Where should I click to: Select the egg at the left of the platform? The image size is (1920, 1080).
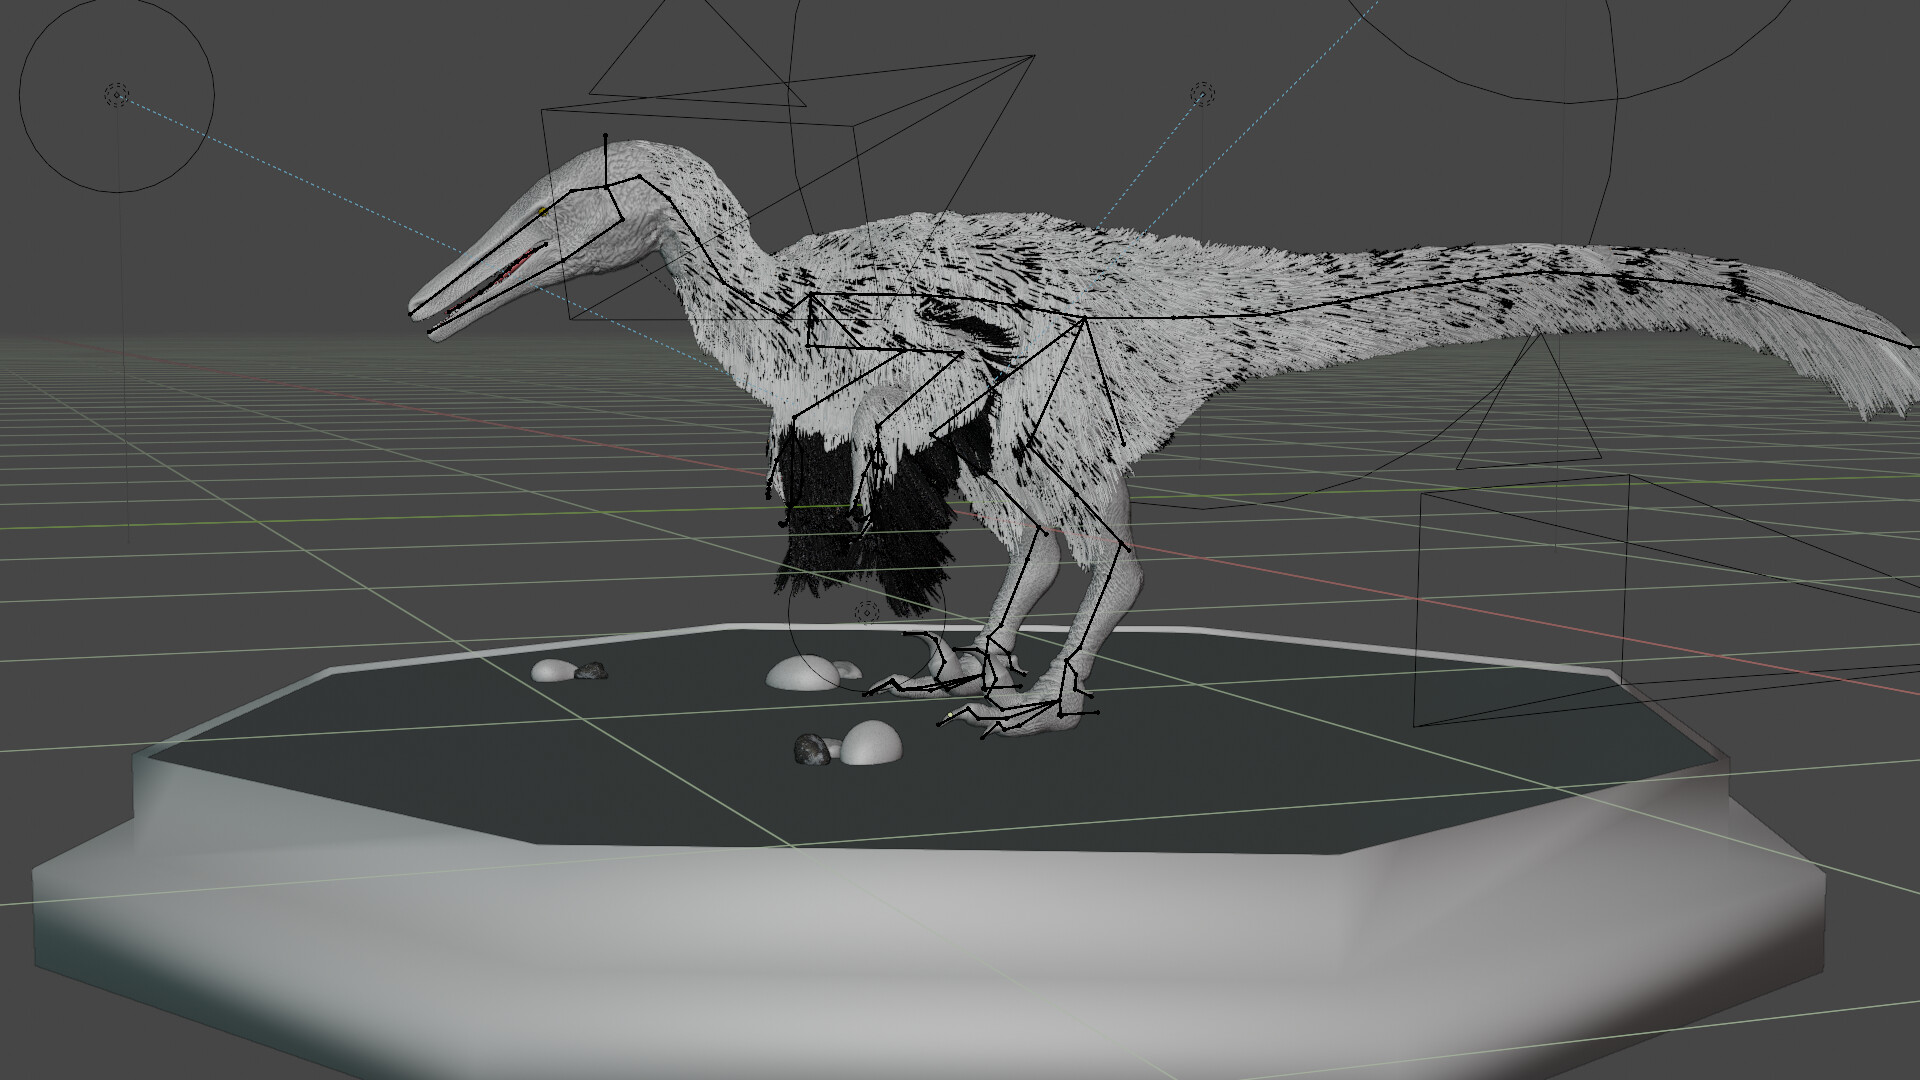tap(551, 670)
